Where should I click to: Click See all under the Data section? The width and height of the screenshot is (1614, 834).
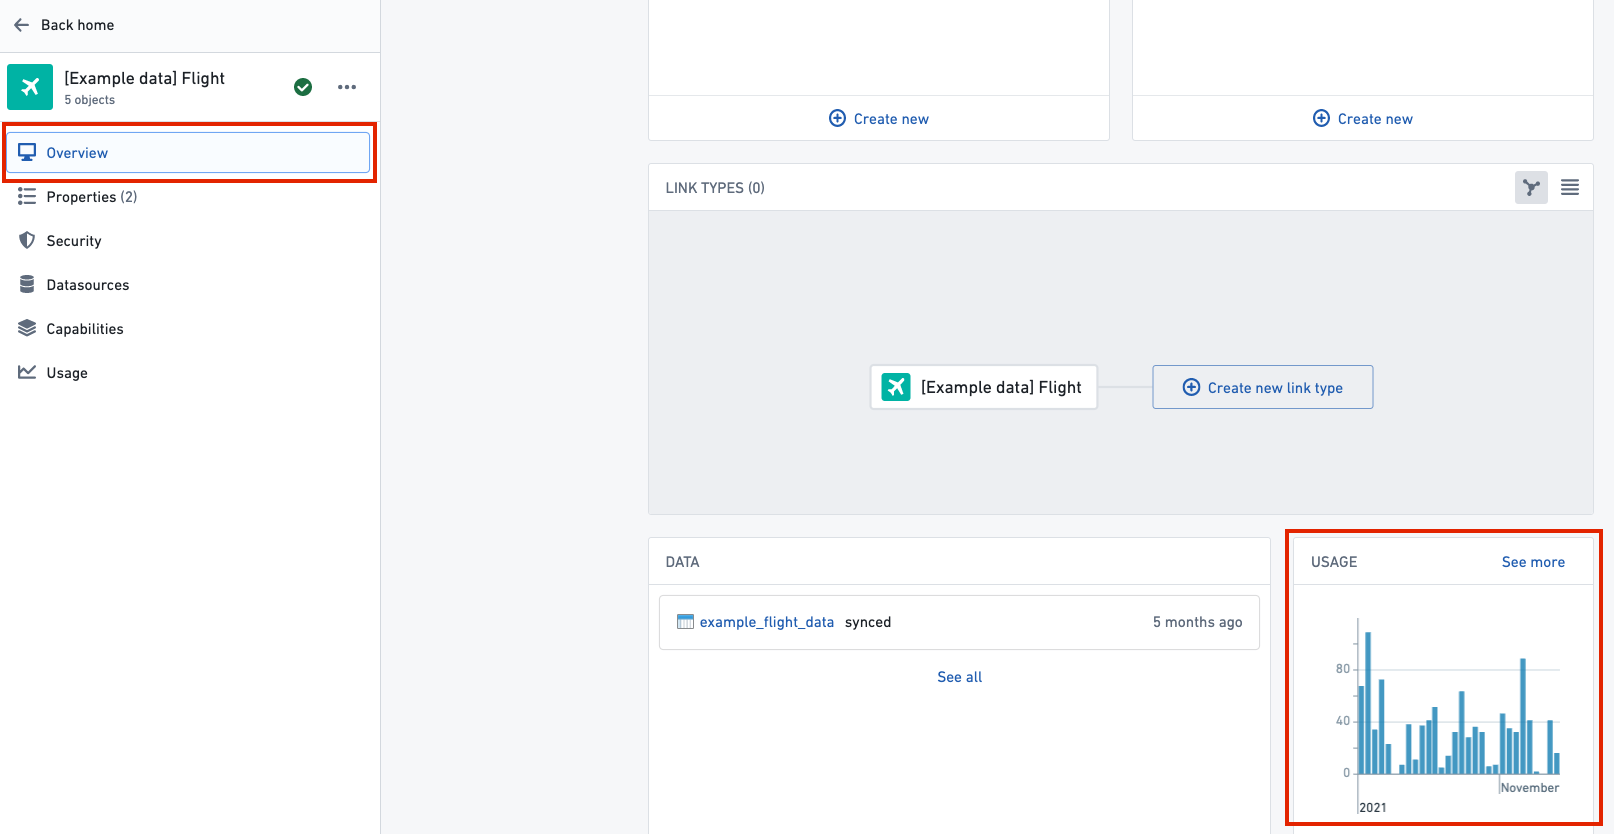tap(960, 677)
